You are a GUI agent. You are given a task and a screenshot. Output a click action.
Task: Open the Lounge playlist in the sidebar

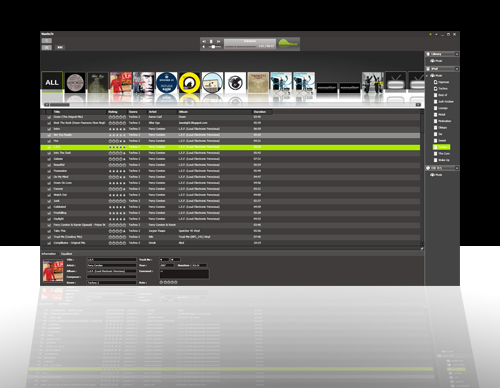click(441, 108)
